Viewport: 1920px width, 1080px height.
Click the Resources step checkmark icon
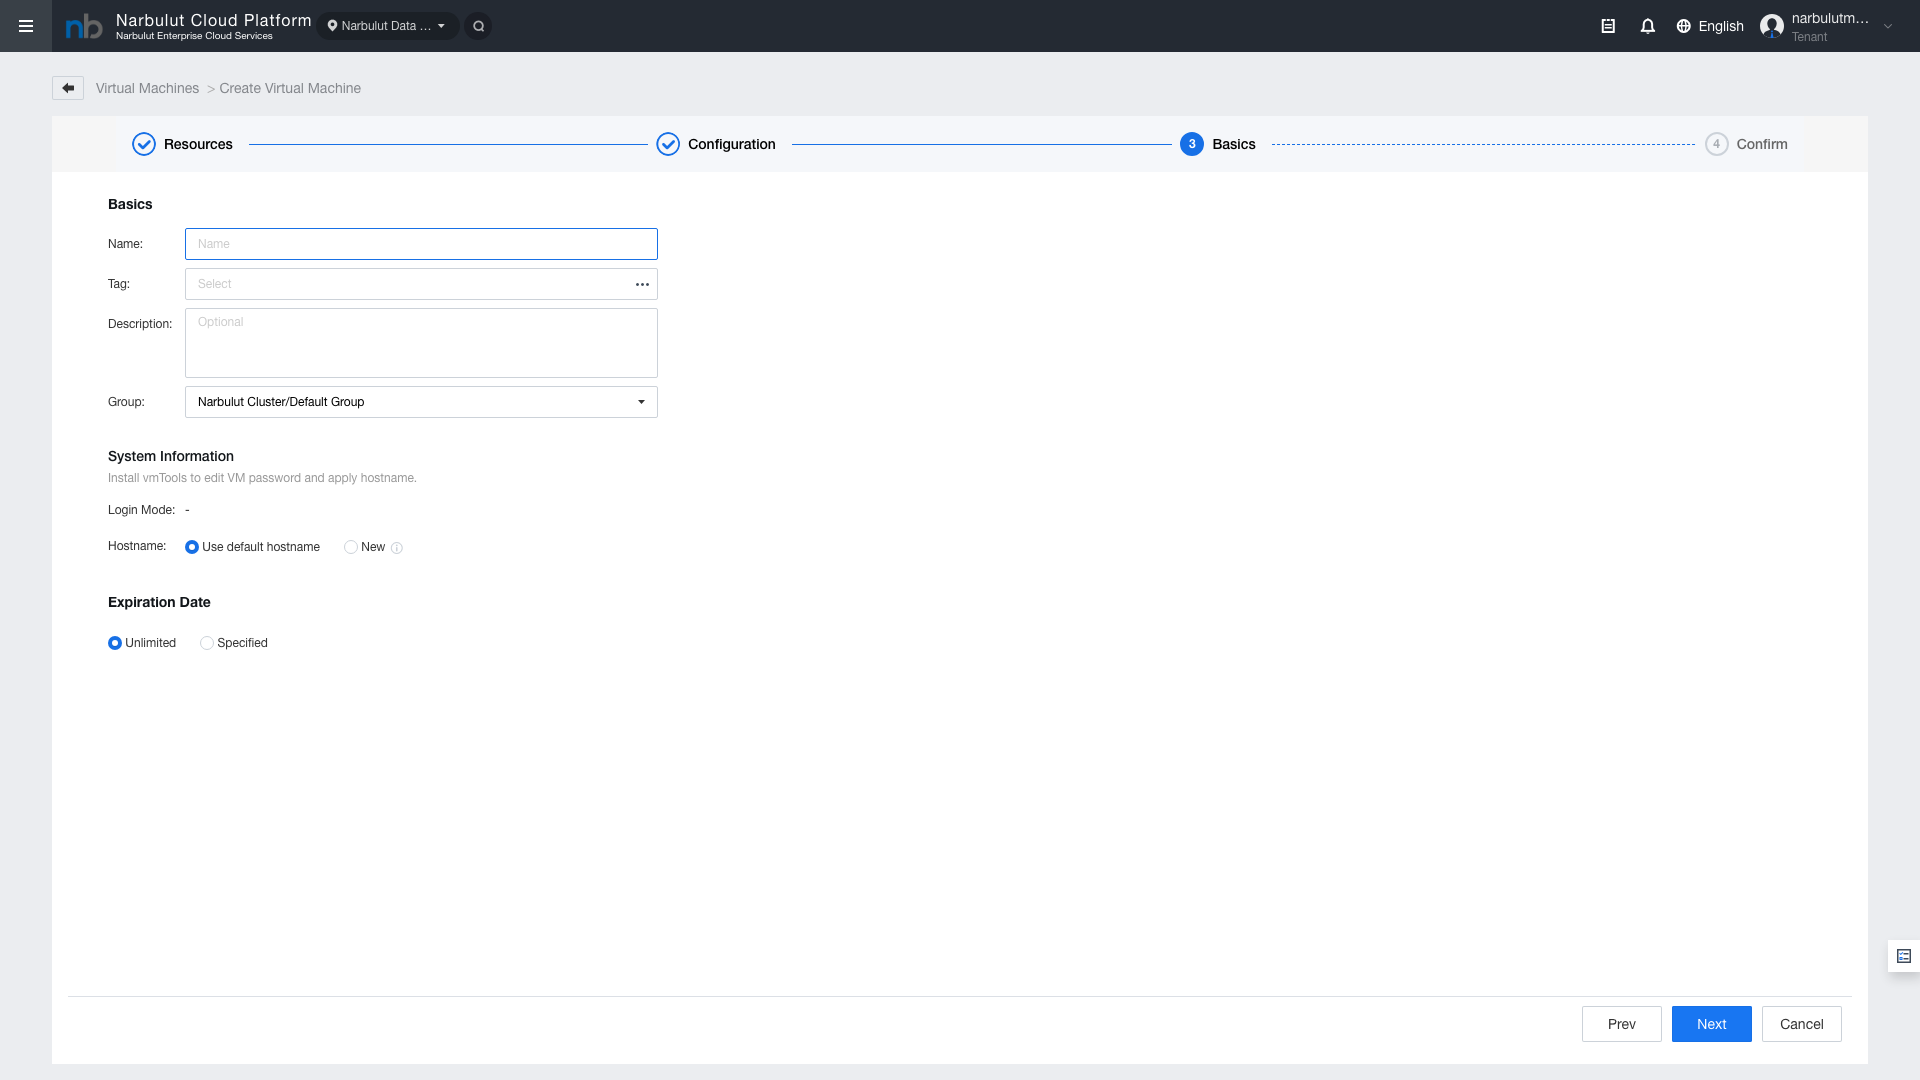pyautogui.click(x=144, y=144)
